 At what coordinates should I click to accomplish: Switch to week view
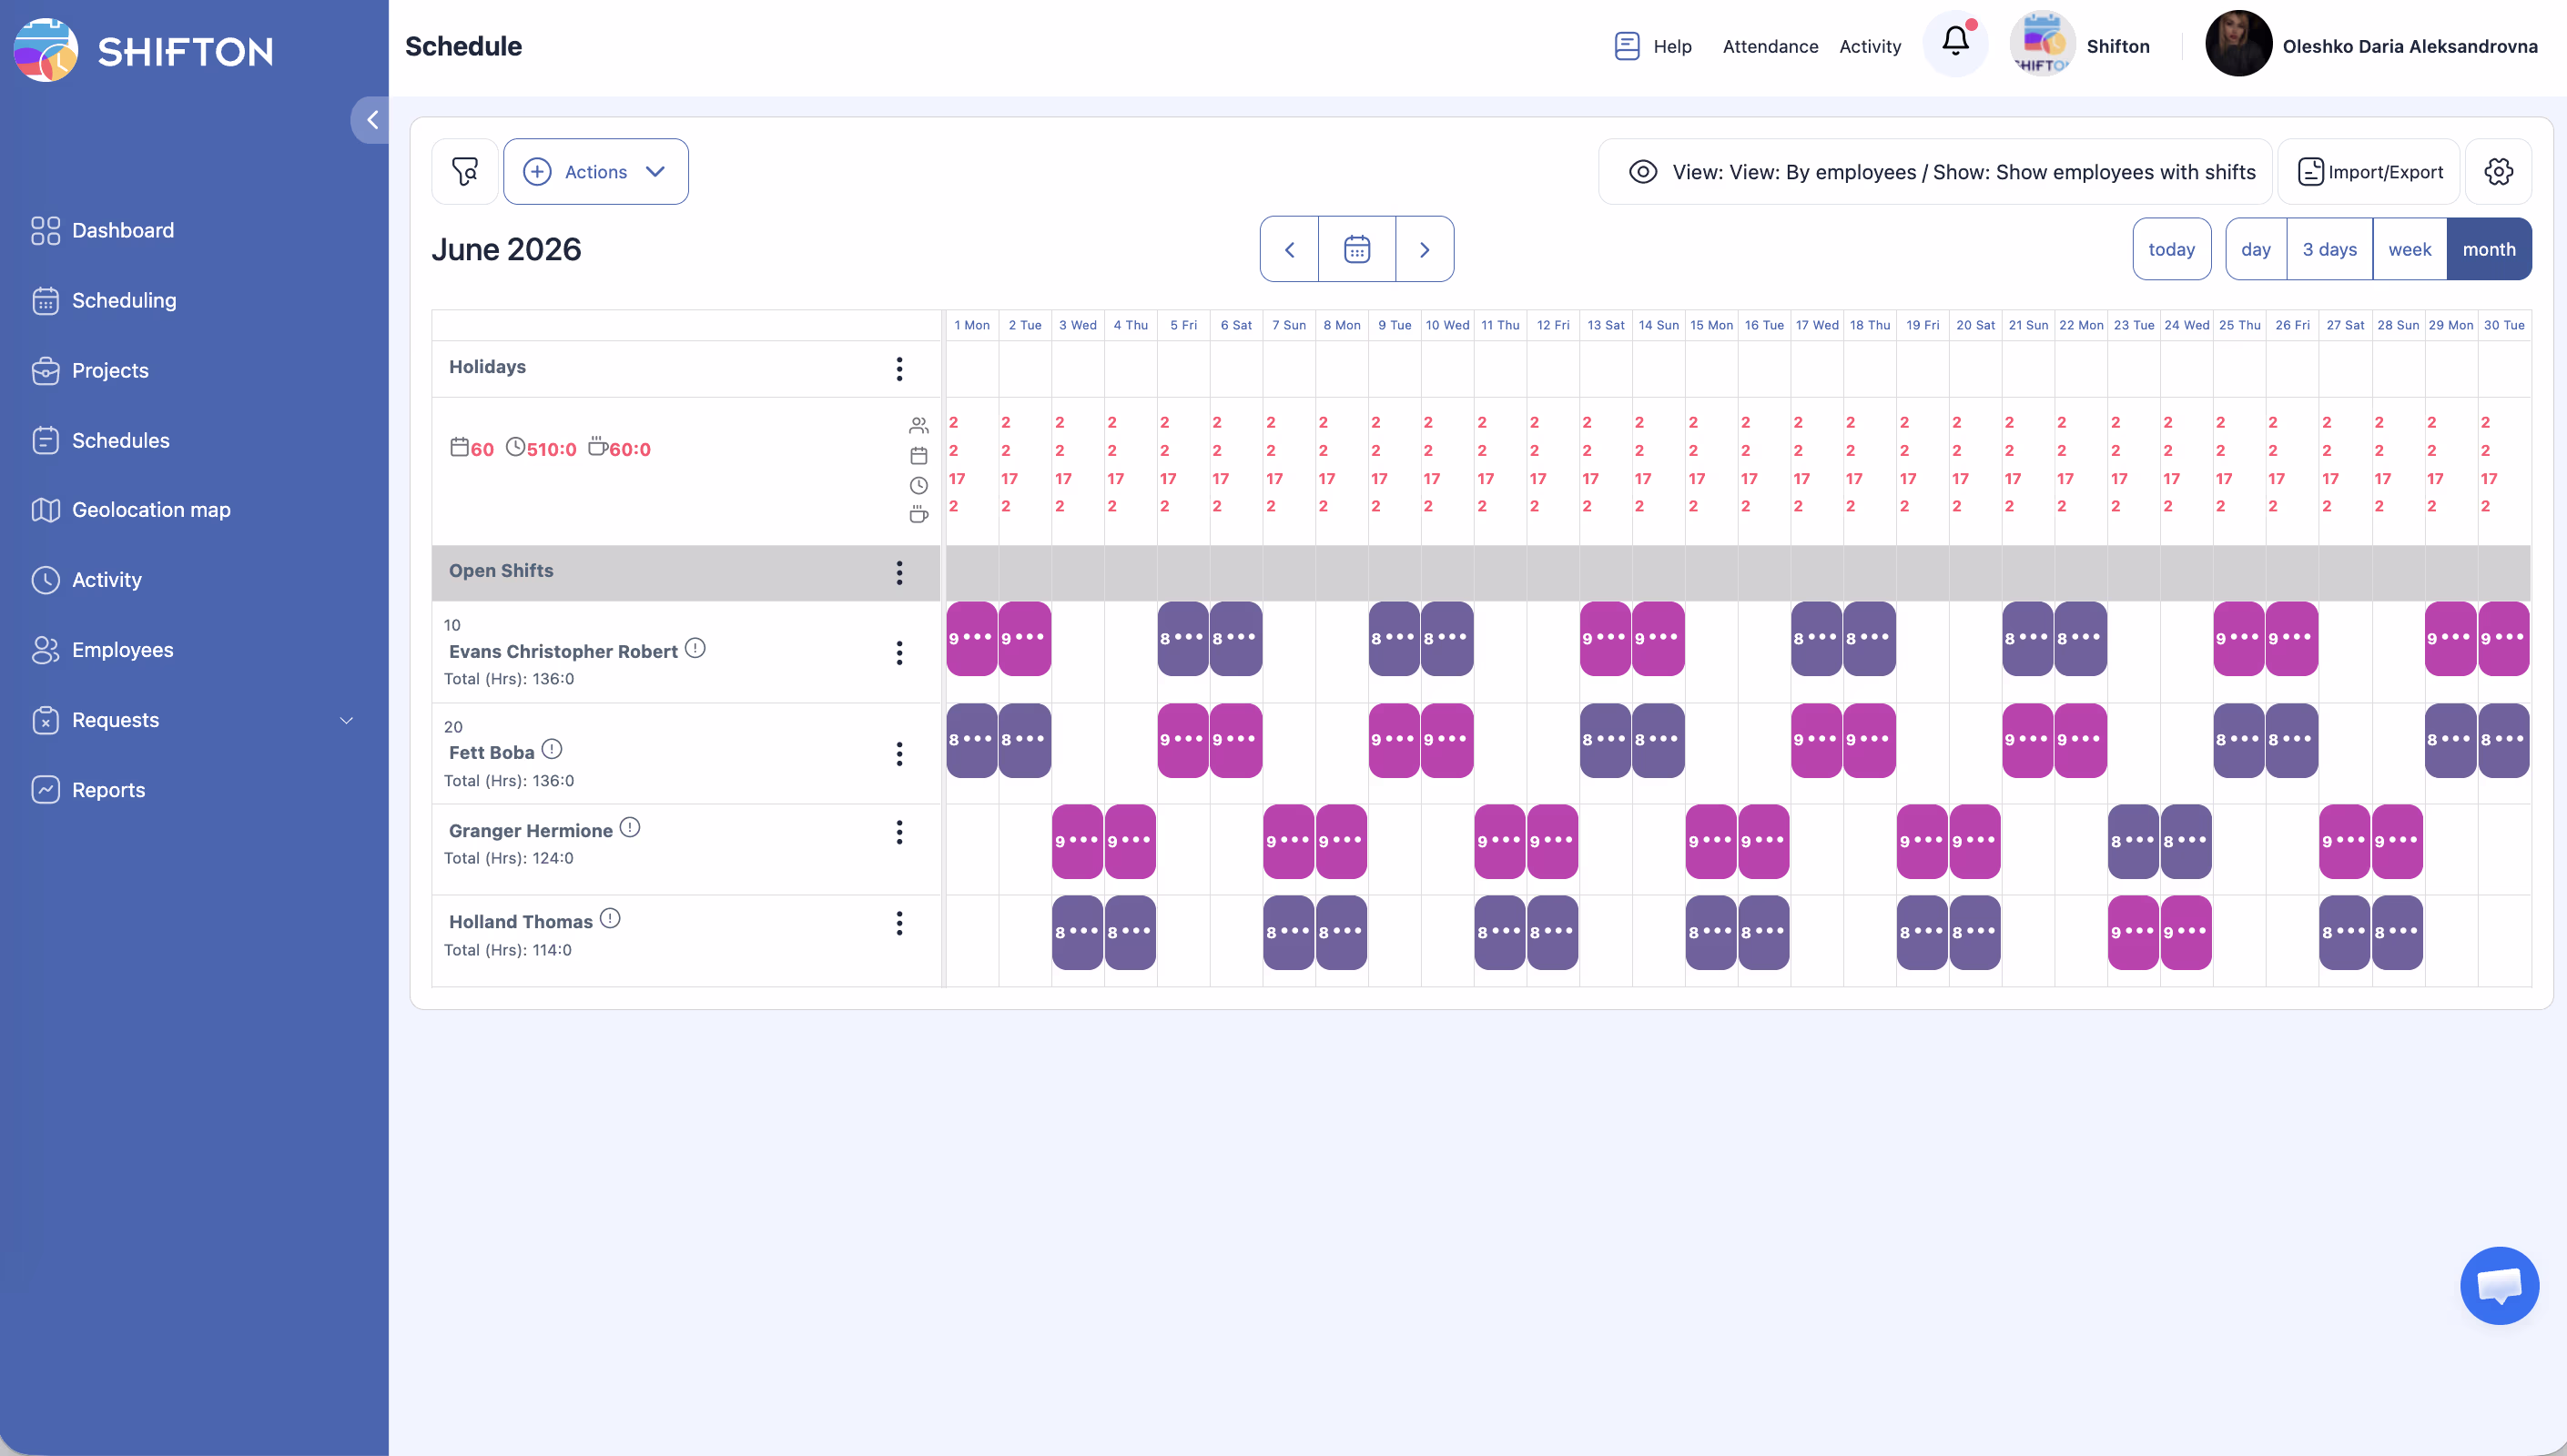point(2409,249)
